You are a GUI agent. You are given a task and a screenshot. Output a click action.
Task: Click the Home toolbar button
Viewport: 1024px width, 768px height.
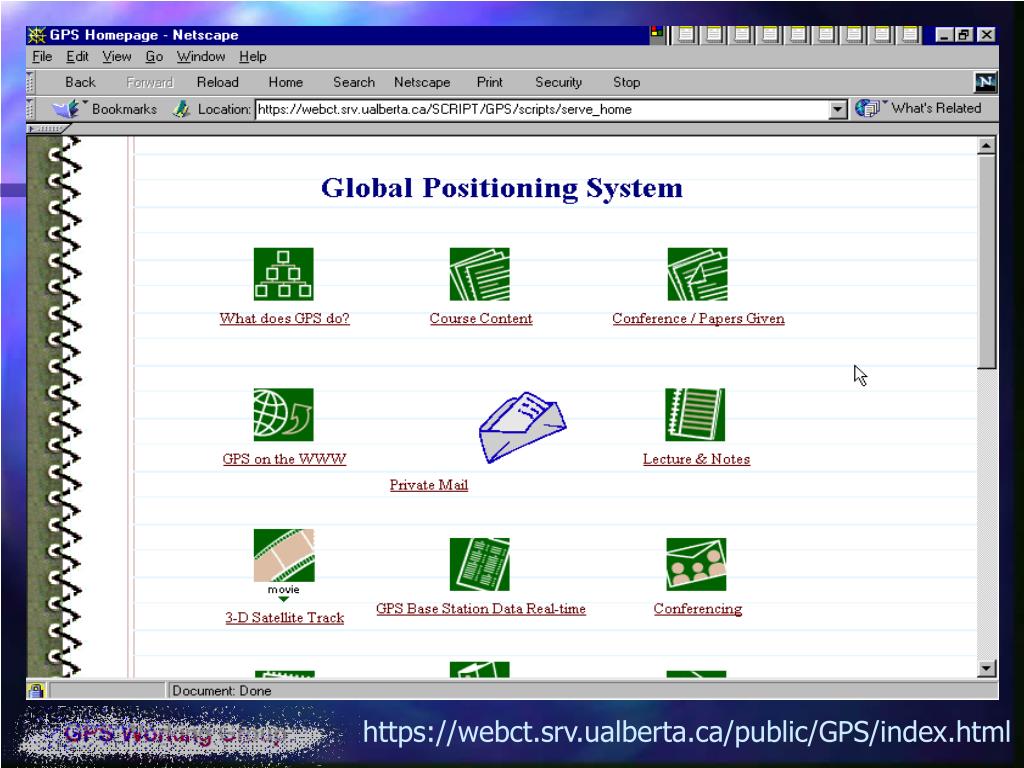285,82
